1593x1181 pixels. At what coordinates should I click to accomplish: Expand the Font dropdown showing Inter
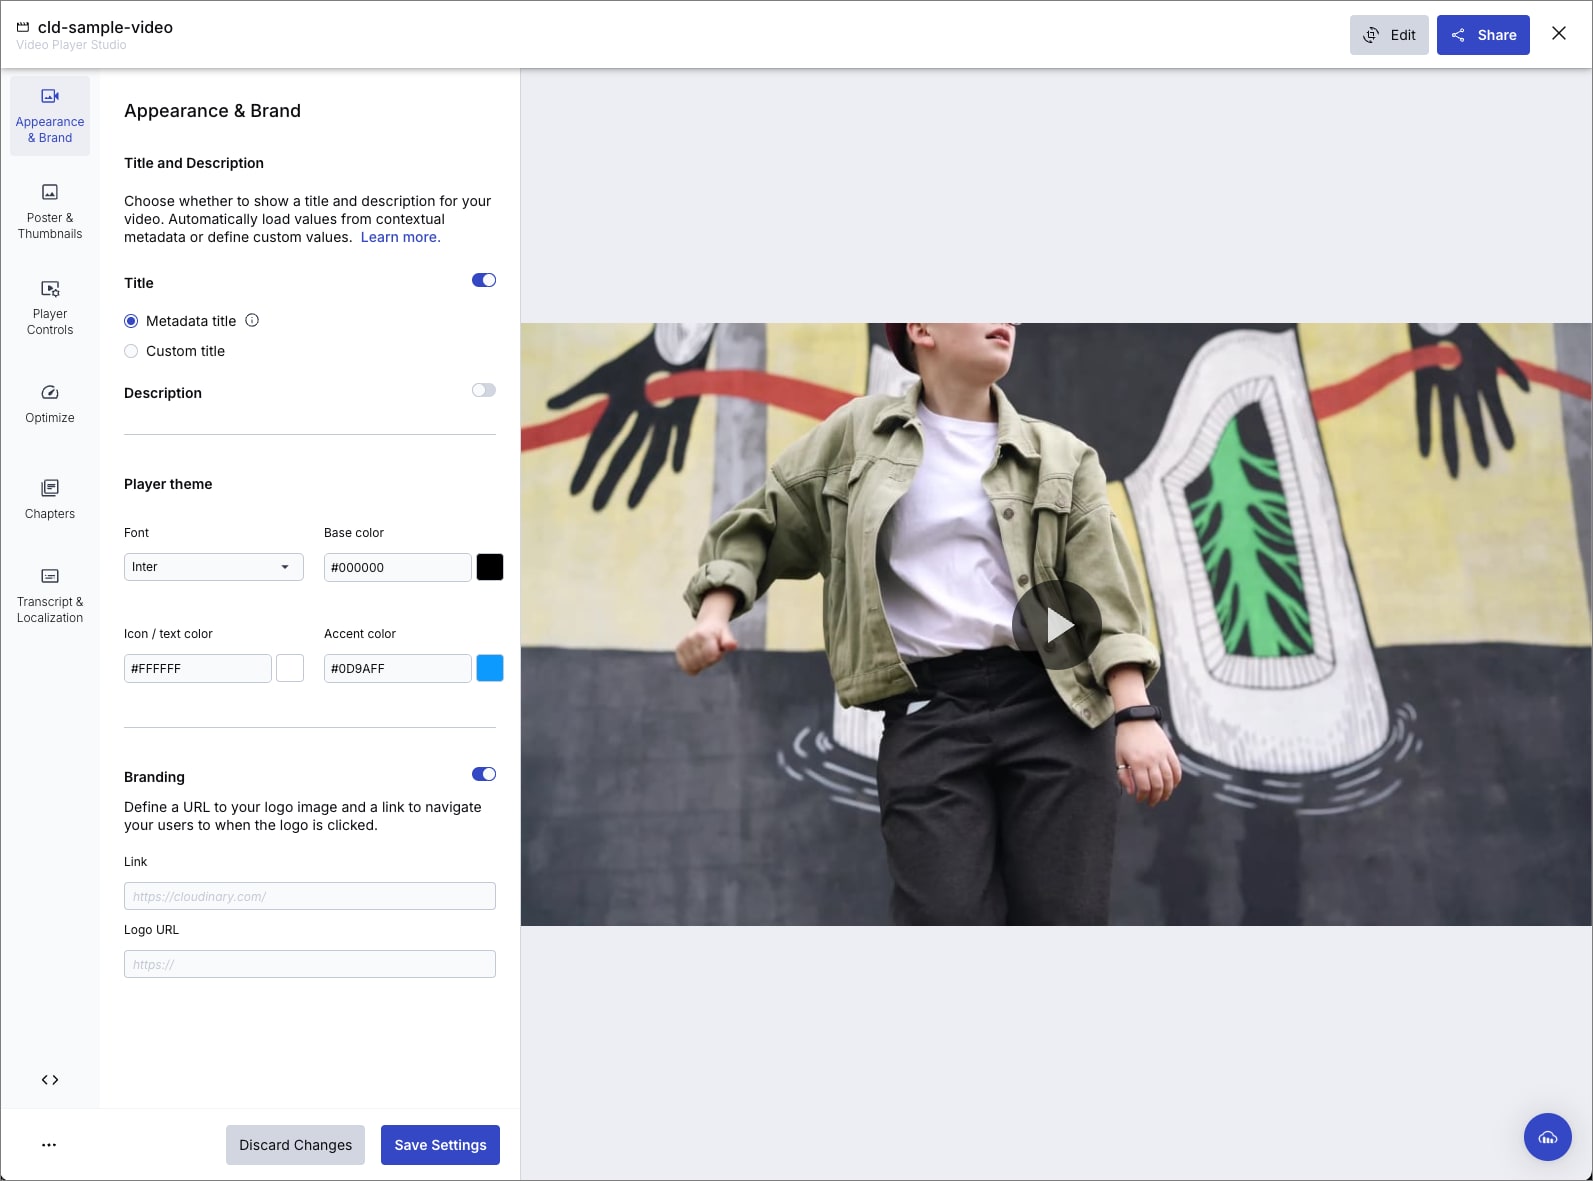213,567
